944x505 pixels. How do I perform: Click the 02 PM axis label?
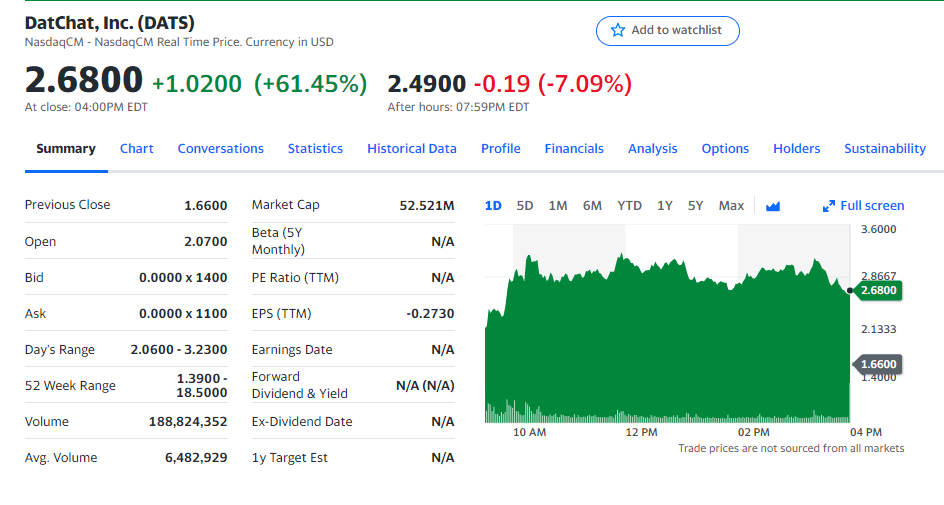click(x=753, y=432)
